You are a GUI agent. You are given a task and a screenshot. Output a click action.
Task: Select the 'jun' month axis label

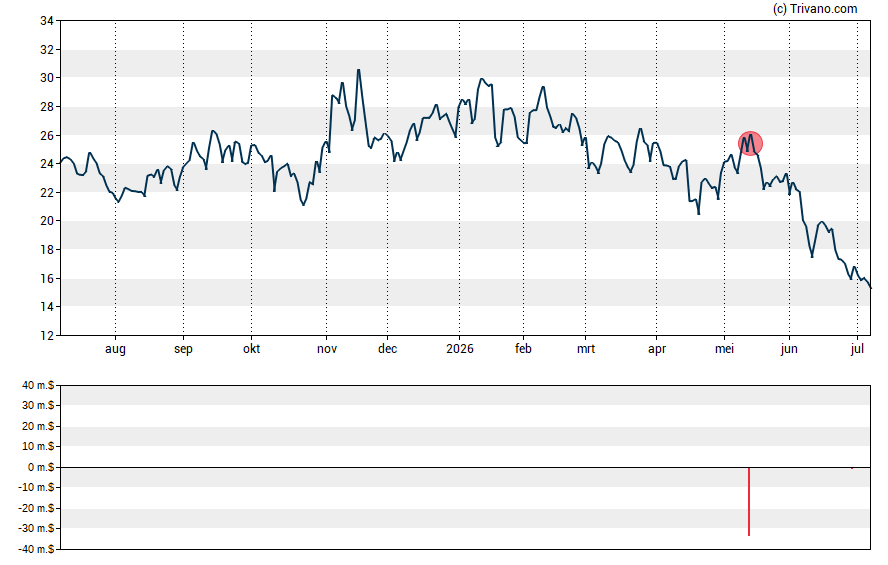pos(789,349)
